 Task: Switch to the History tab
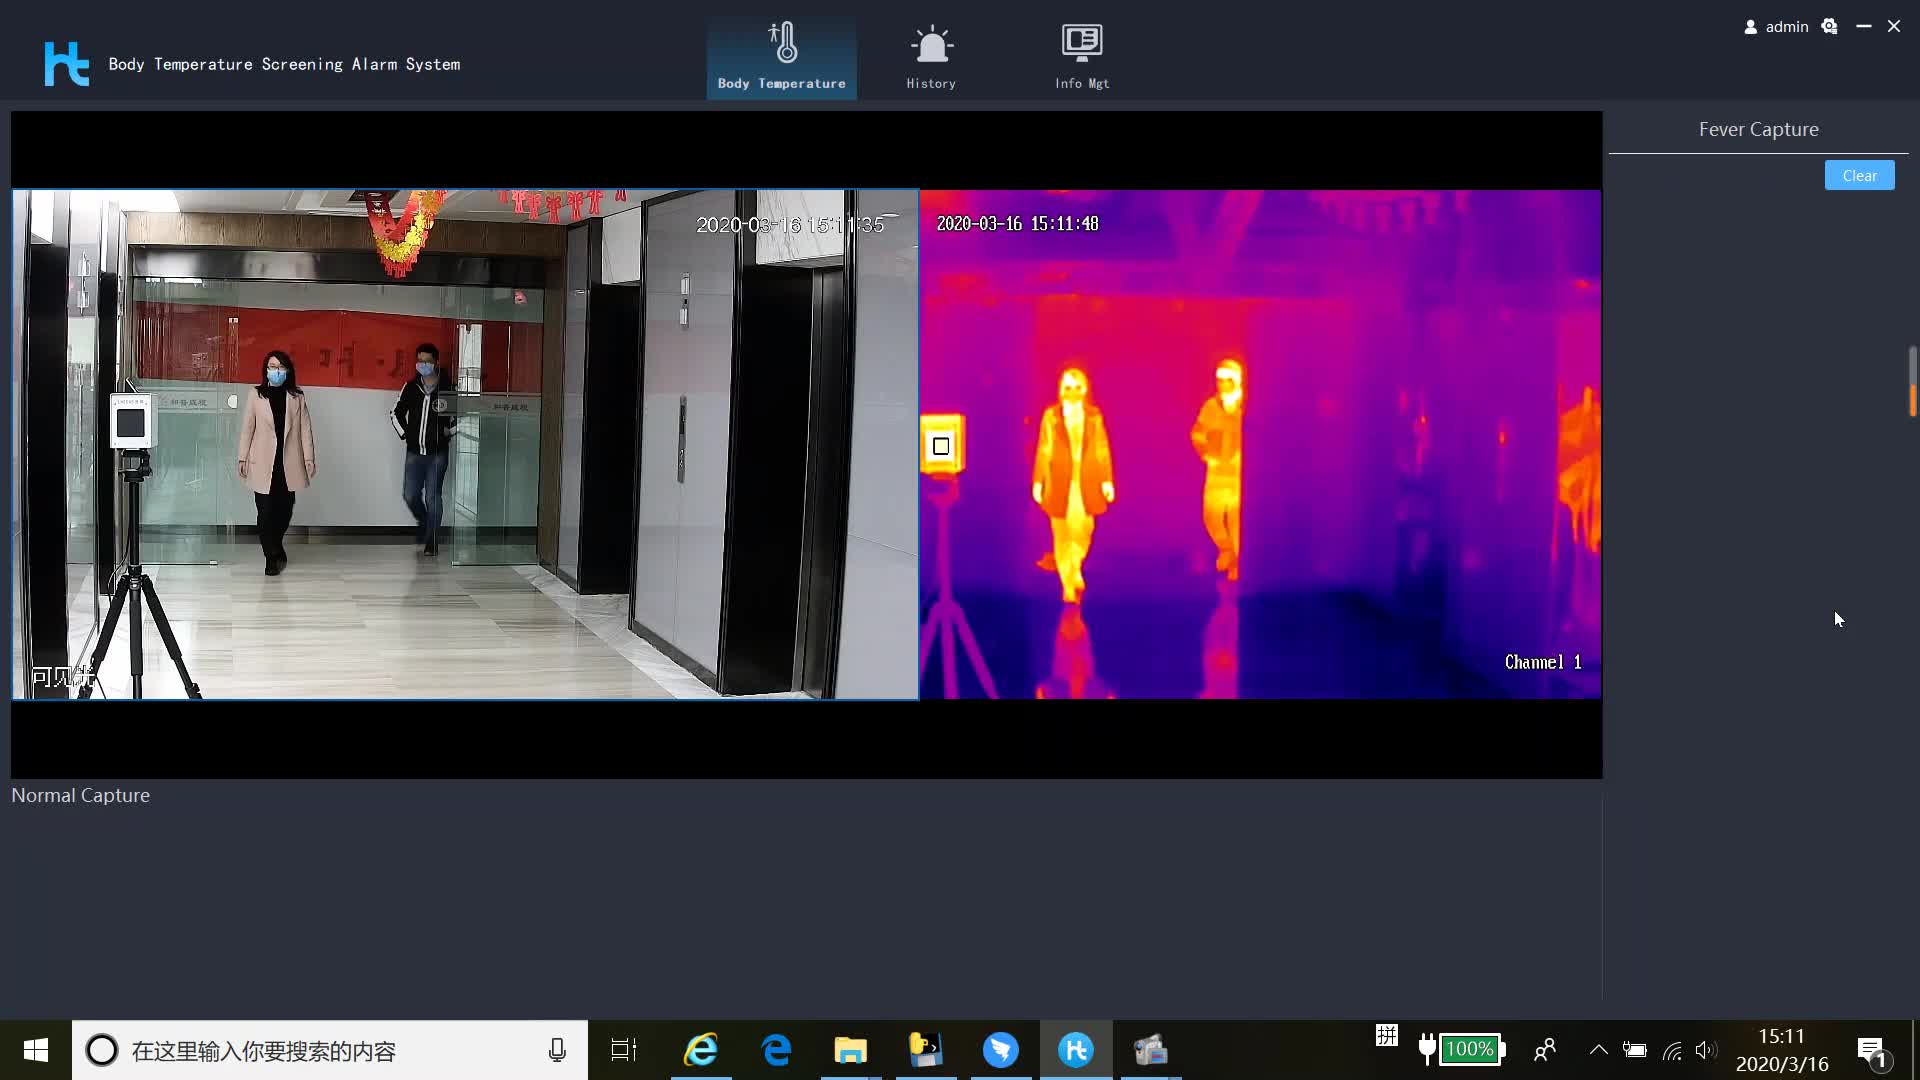coord(931,57)
